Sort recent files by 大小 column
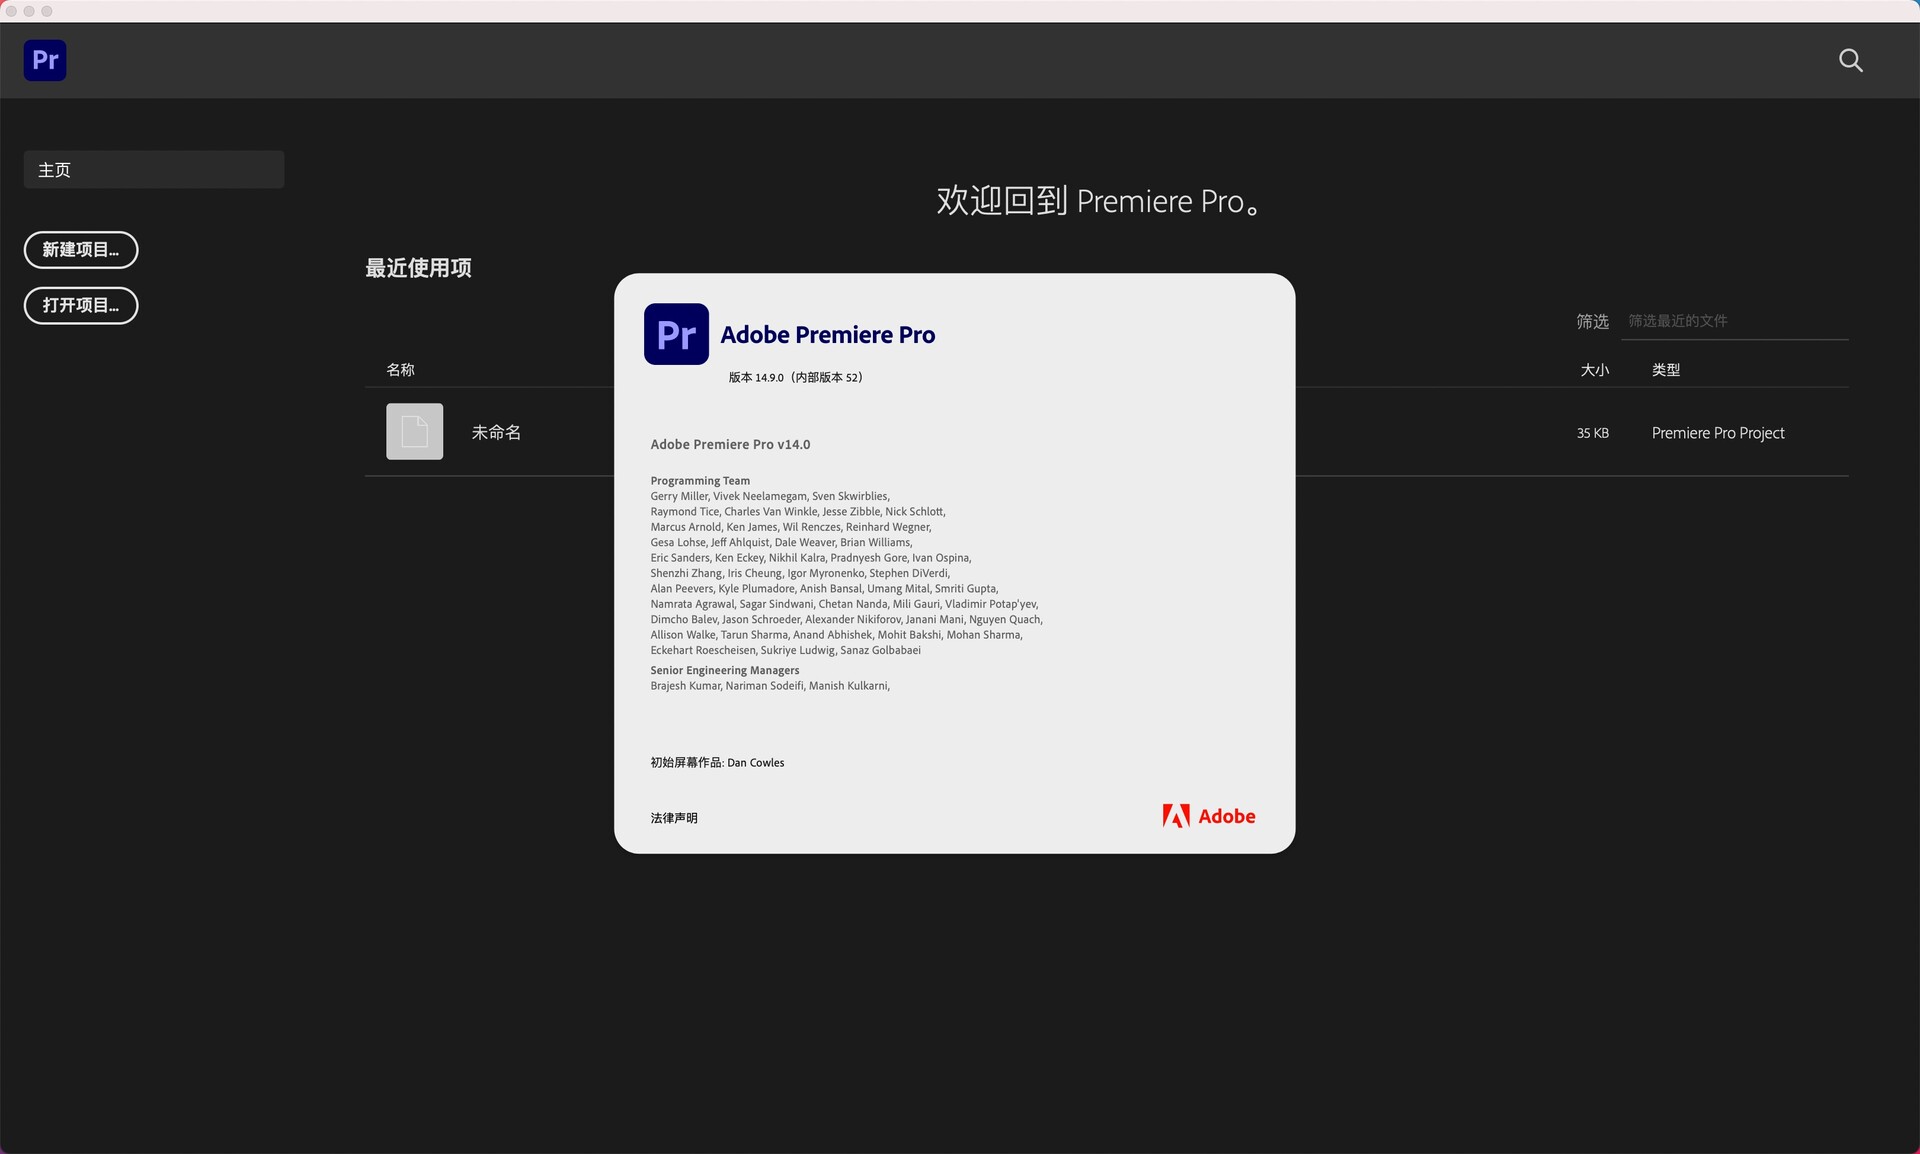Image resolution: width=1920 pixels, height=1154 pixels. (x=1594, y=370)
